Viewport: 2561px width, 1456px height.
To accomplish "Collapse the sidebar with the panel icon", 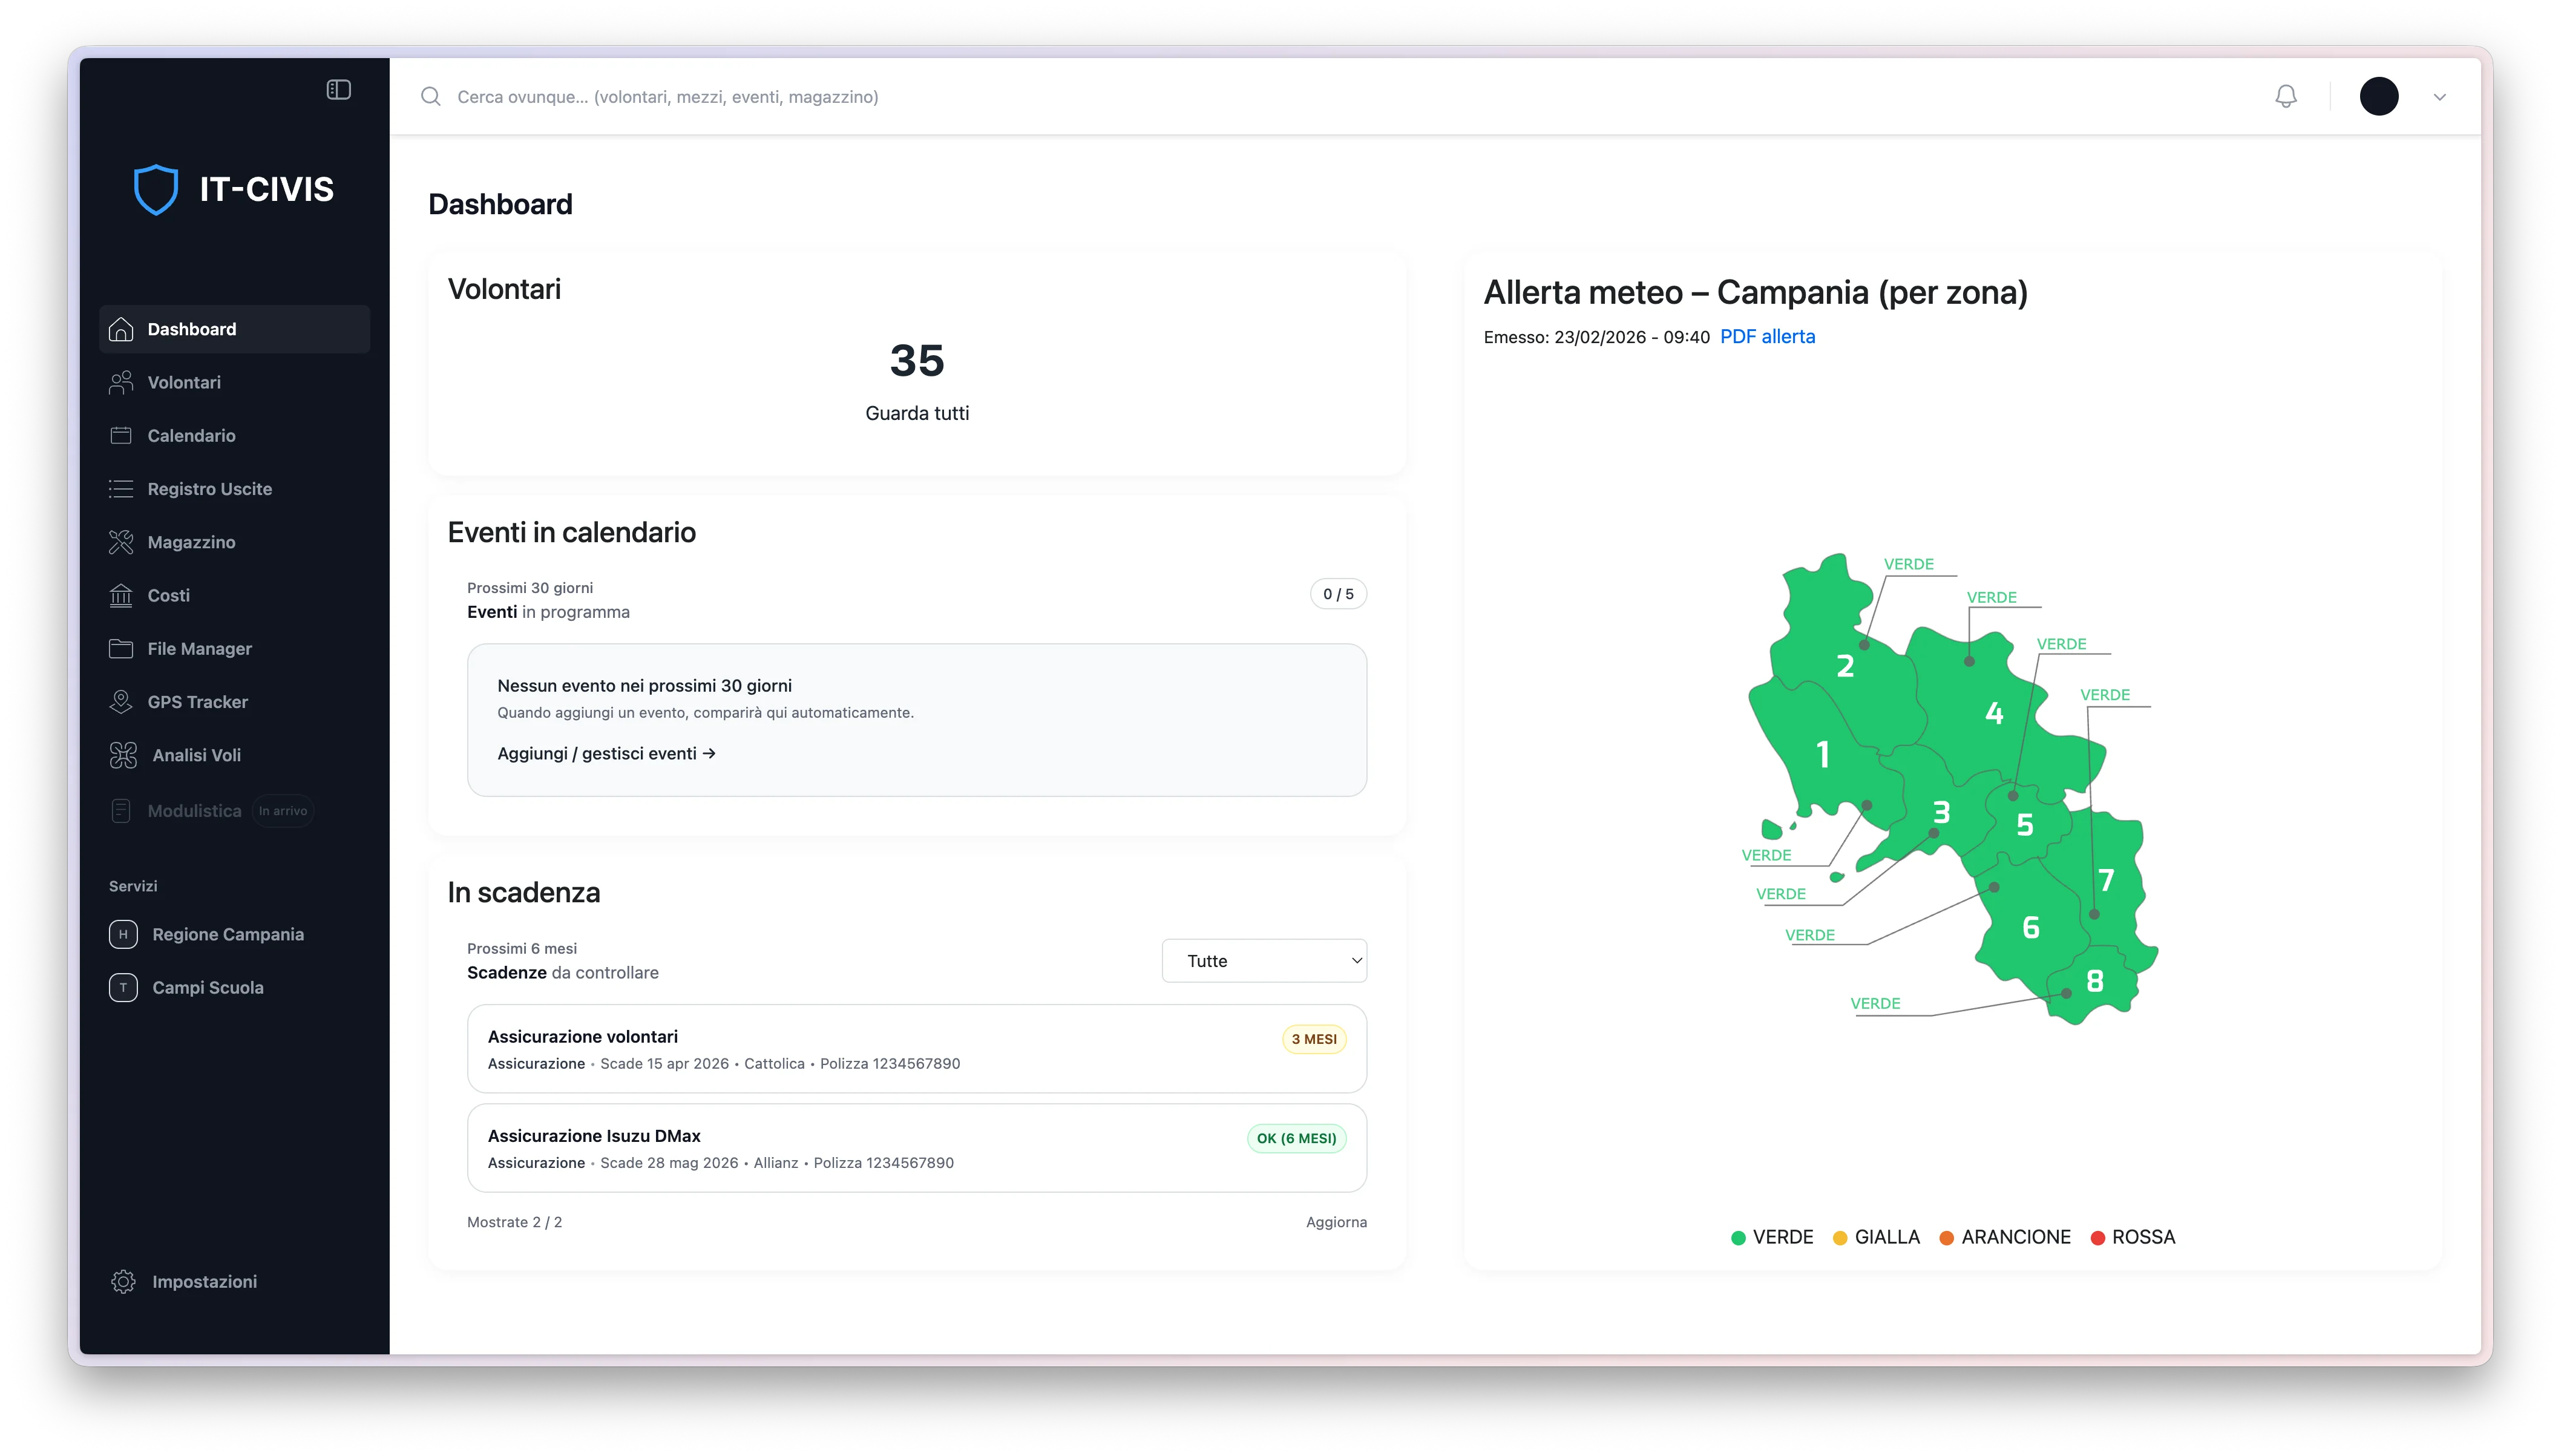I will [x=339, y=90].
